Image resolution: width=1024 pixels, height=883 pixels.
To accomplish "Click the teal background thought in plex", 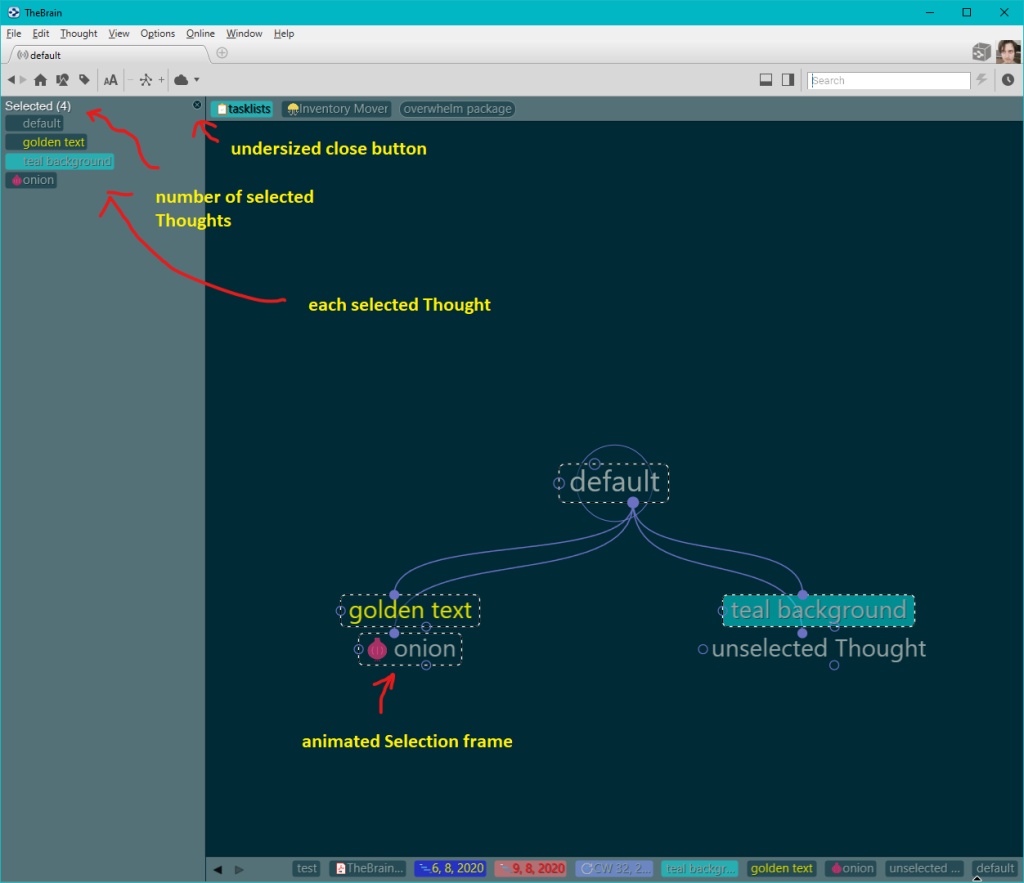I will point(818,610).
